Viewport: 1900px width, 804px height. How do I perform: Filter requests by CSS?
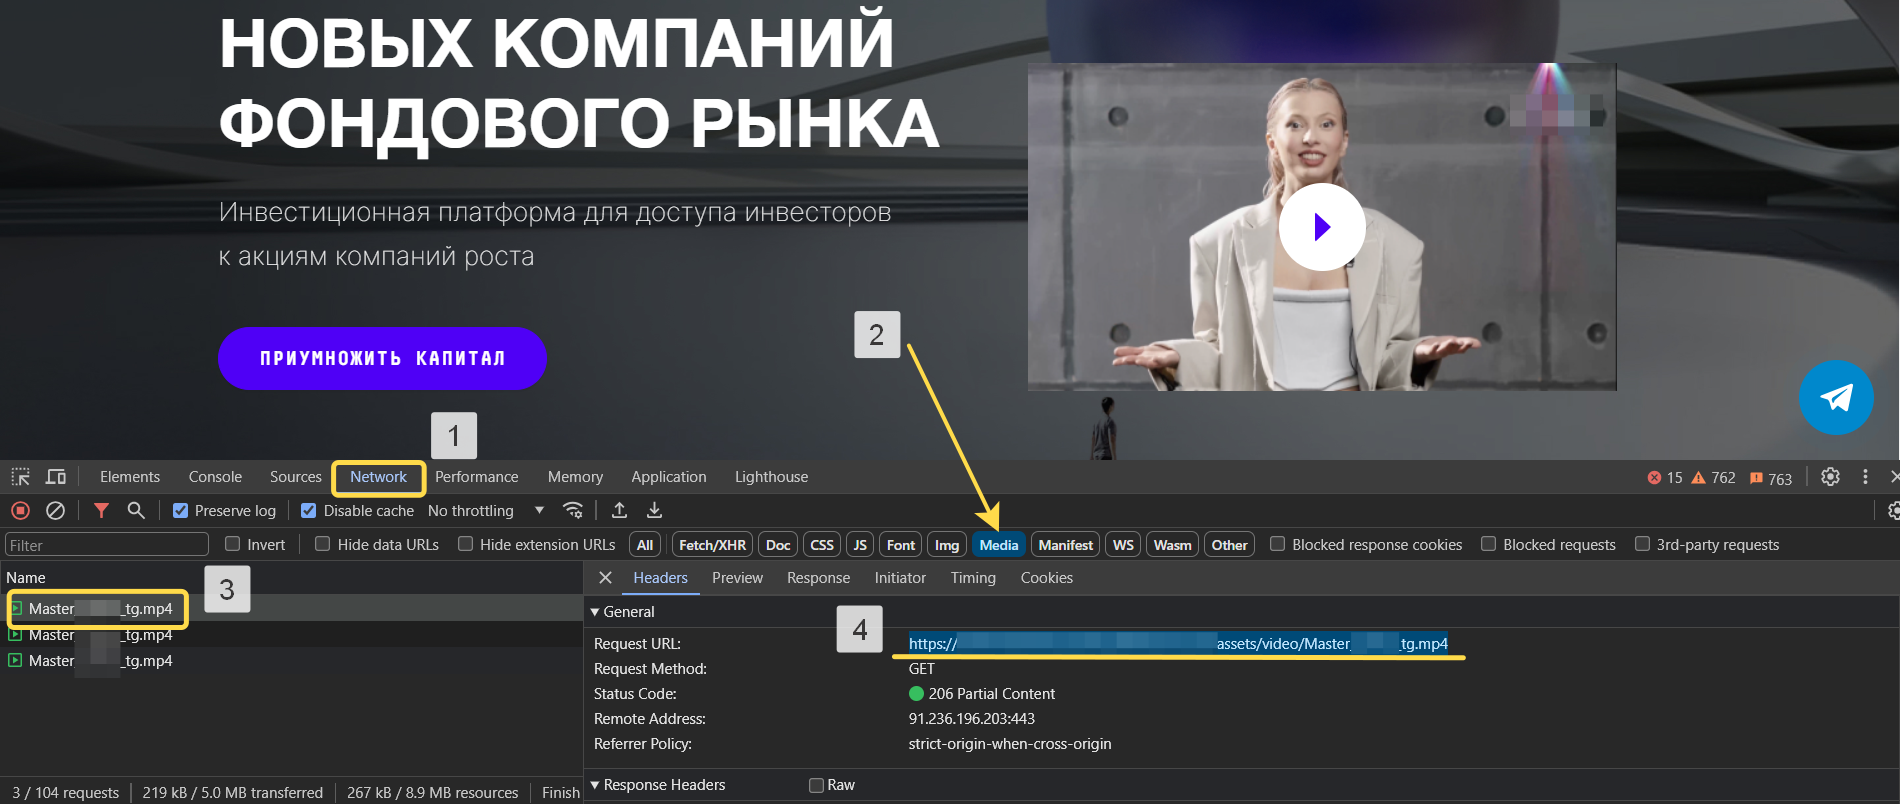click(x=822, y=545)
